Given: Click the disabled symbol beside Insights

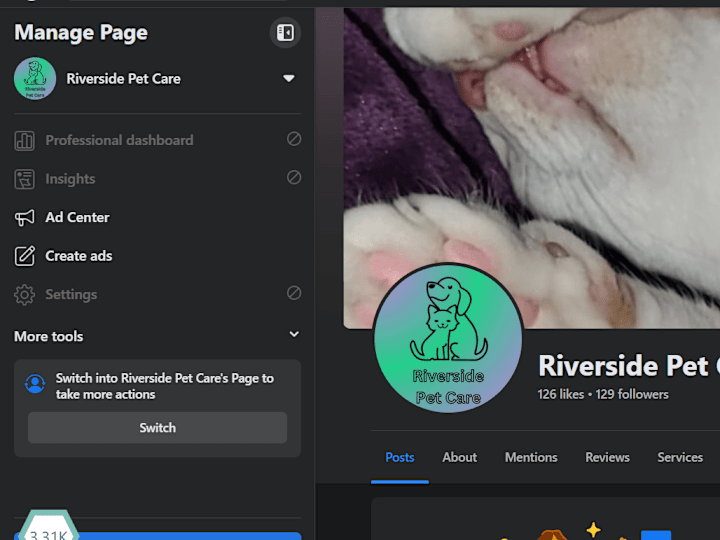Looking at the screenshot, I should [x=294, y=177].
